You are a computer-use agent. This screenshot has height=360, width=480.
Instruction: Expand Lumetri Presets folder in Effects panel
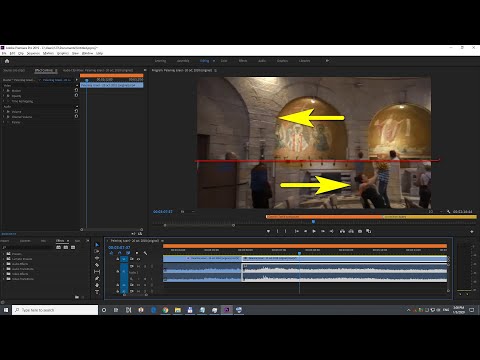click(x=4, y=259)
